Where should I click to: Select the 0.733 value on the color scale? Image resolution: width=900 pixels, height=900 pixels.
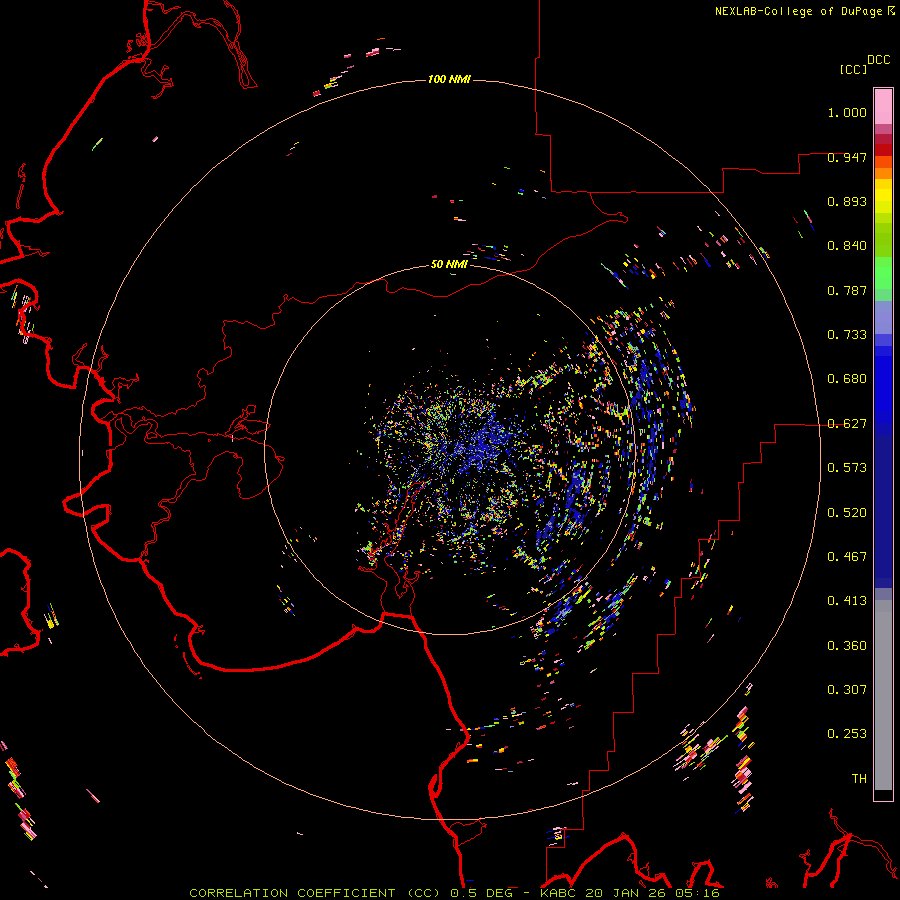point(847,335)
